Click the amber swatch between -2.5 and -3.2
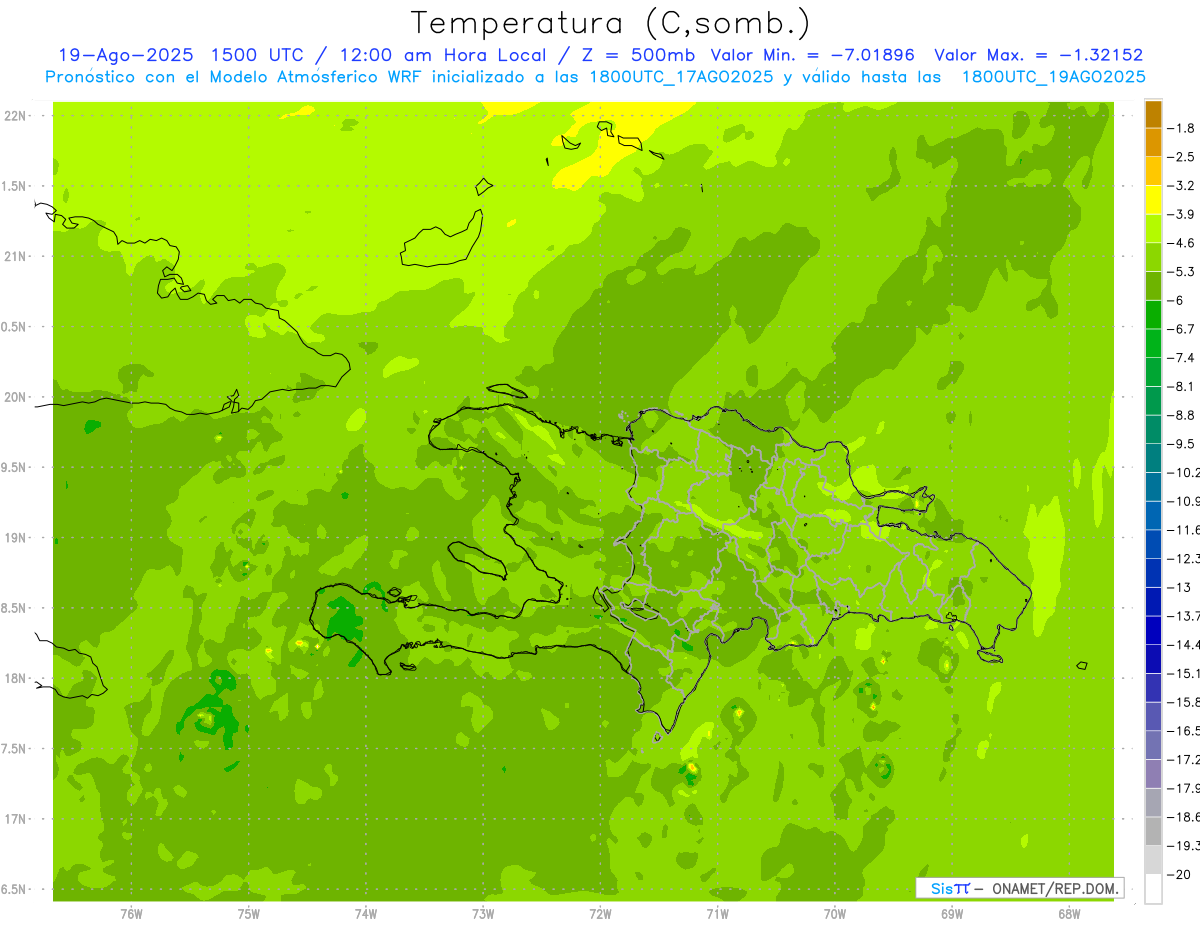 [x=1154, y=171]
